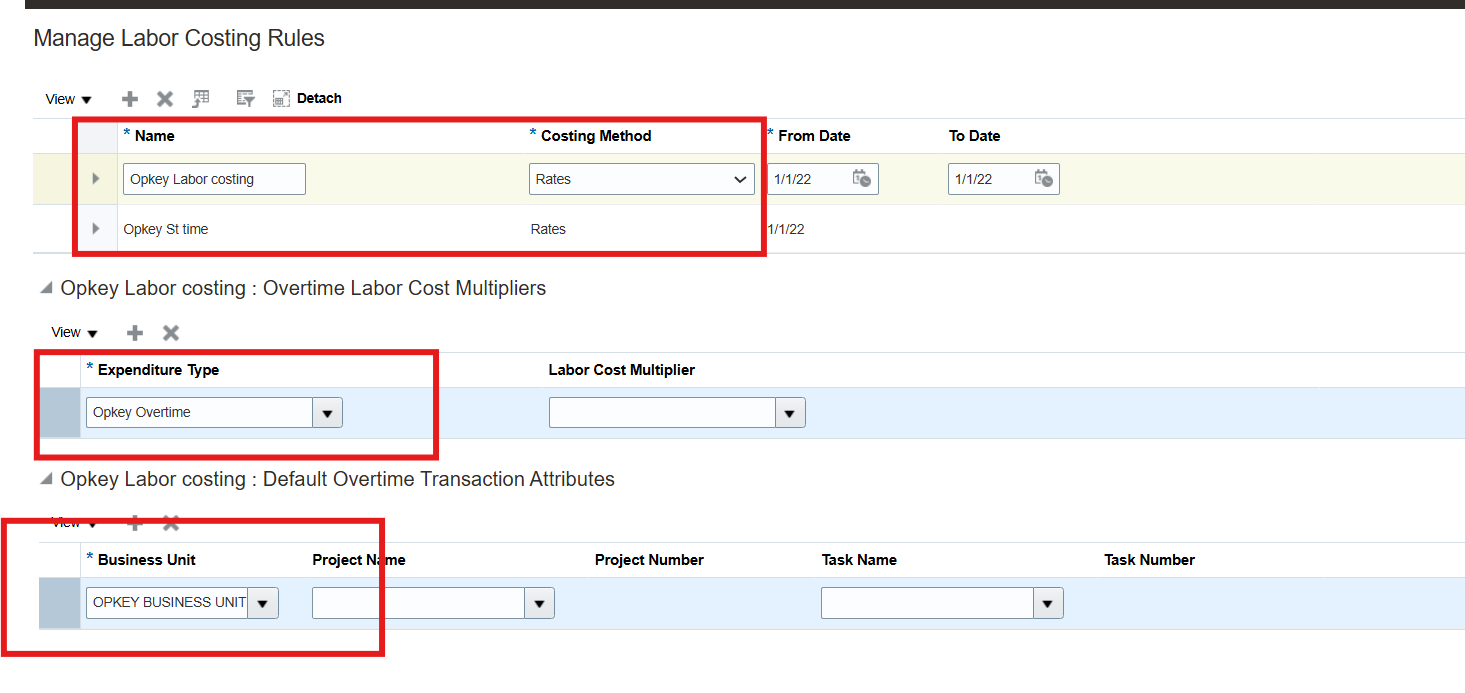This screenshot has width=1465, height=693.
Task: Select the Opkey Overtime row header cell
Action: click(60, 413)
